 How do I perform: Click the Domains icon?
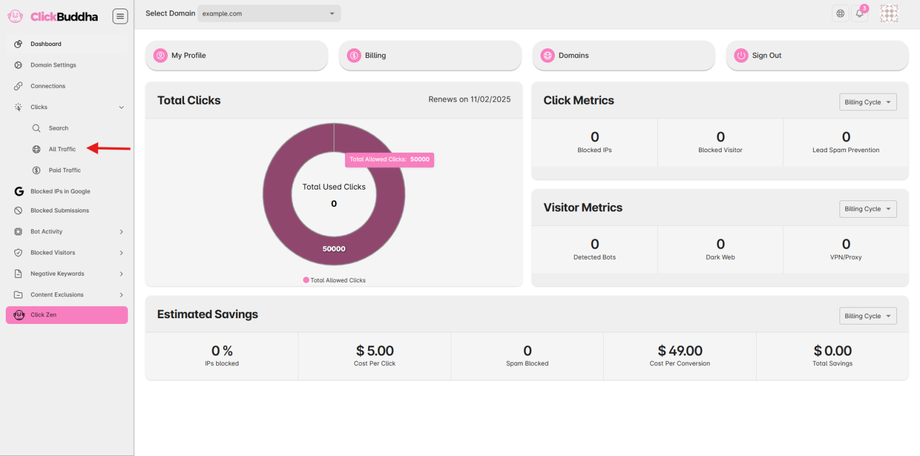point(547,56)
